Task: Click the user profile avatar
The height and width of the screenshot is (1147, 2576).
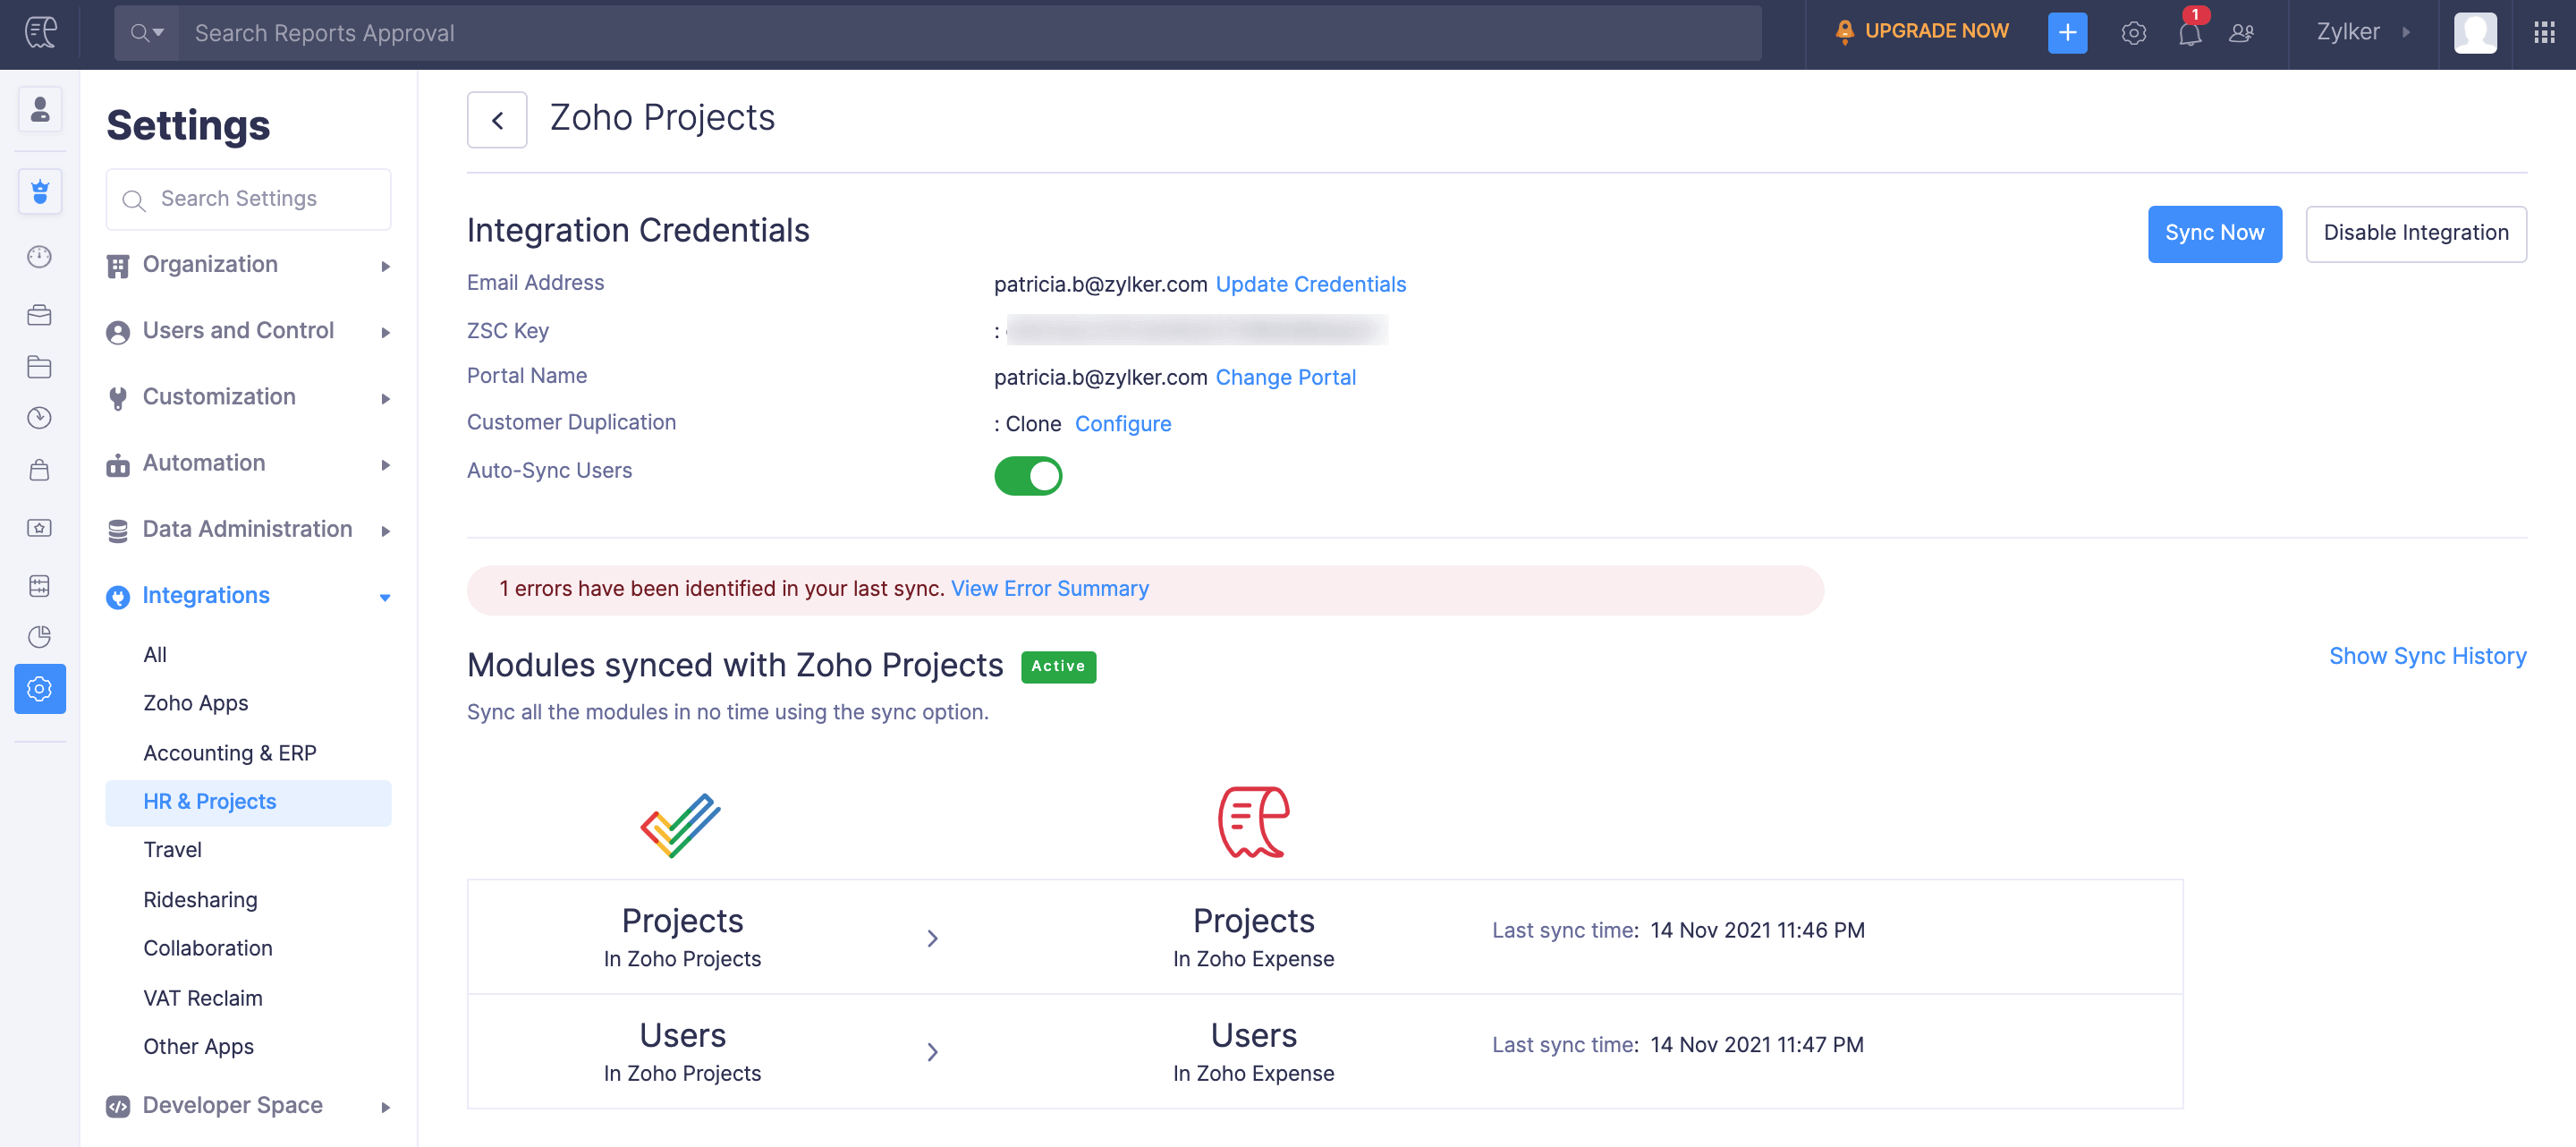Action: (x=2474, y=33)
